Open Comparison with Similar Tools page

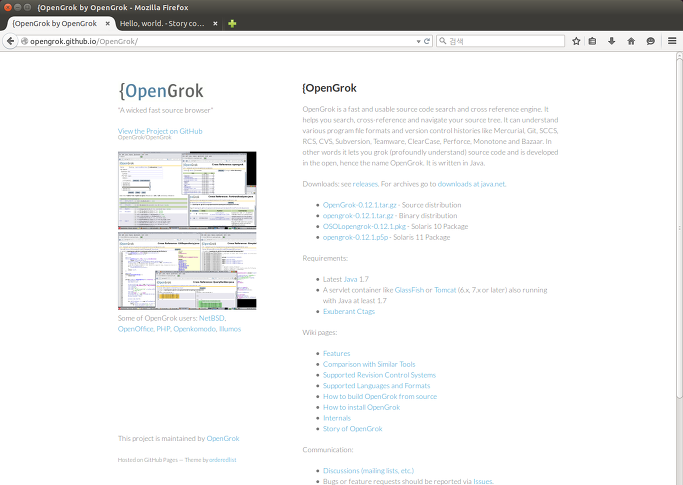click(369, 364)
